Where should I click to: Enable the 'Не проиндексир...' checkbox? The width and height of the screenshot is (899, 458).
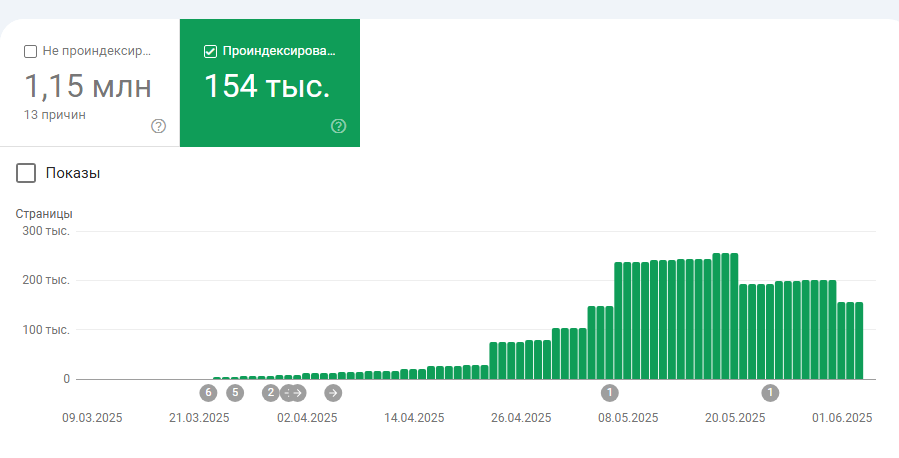click(x=30, y=52)
